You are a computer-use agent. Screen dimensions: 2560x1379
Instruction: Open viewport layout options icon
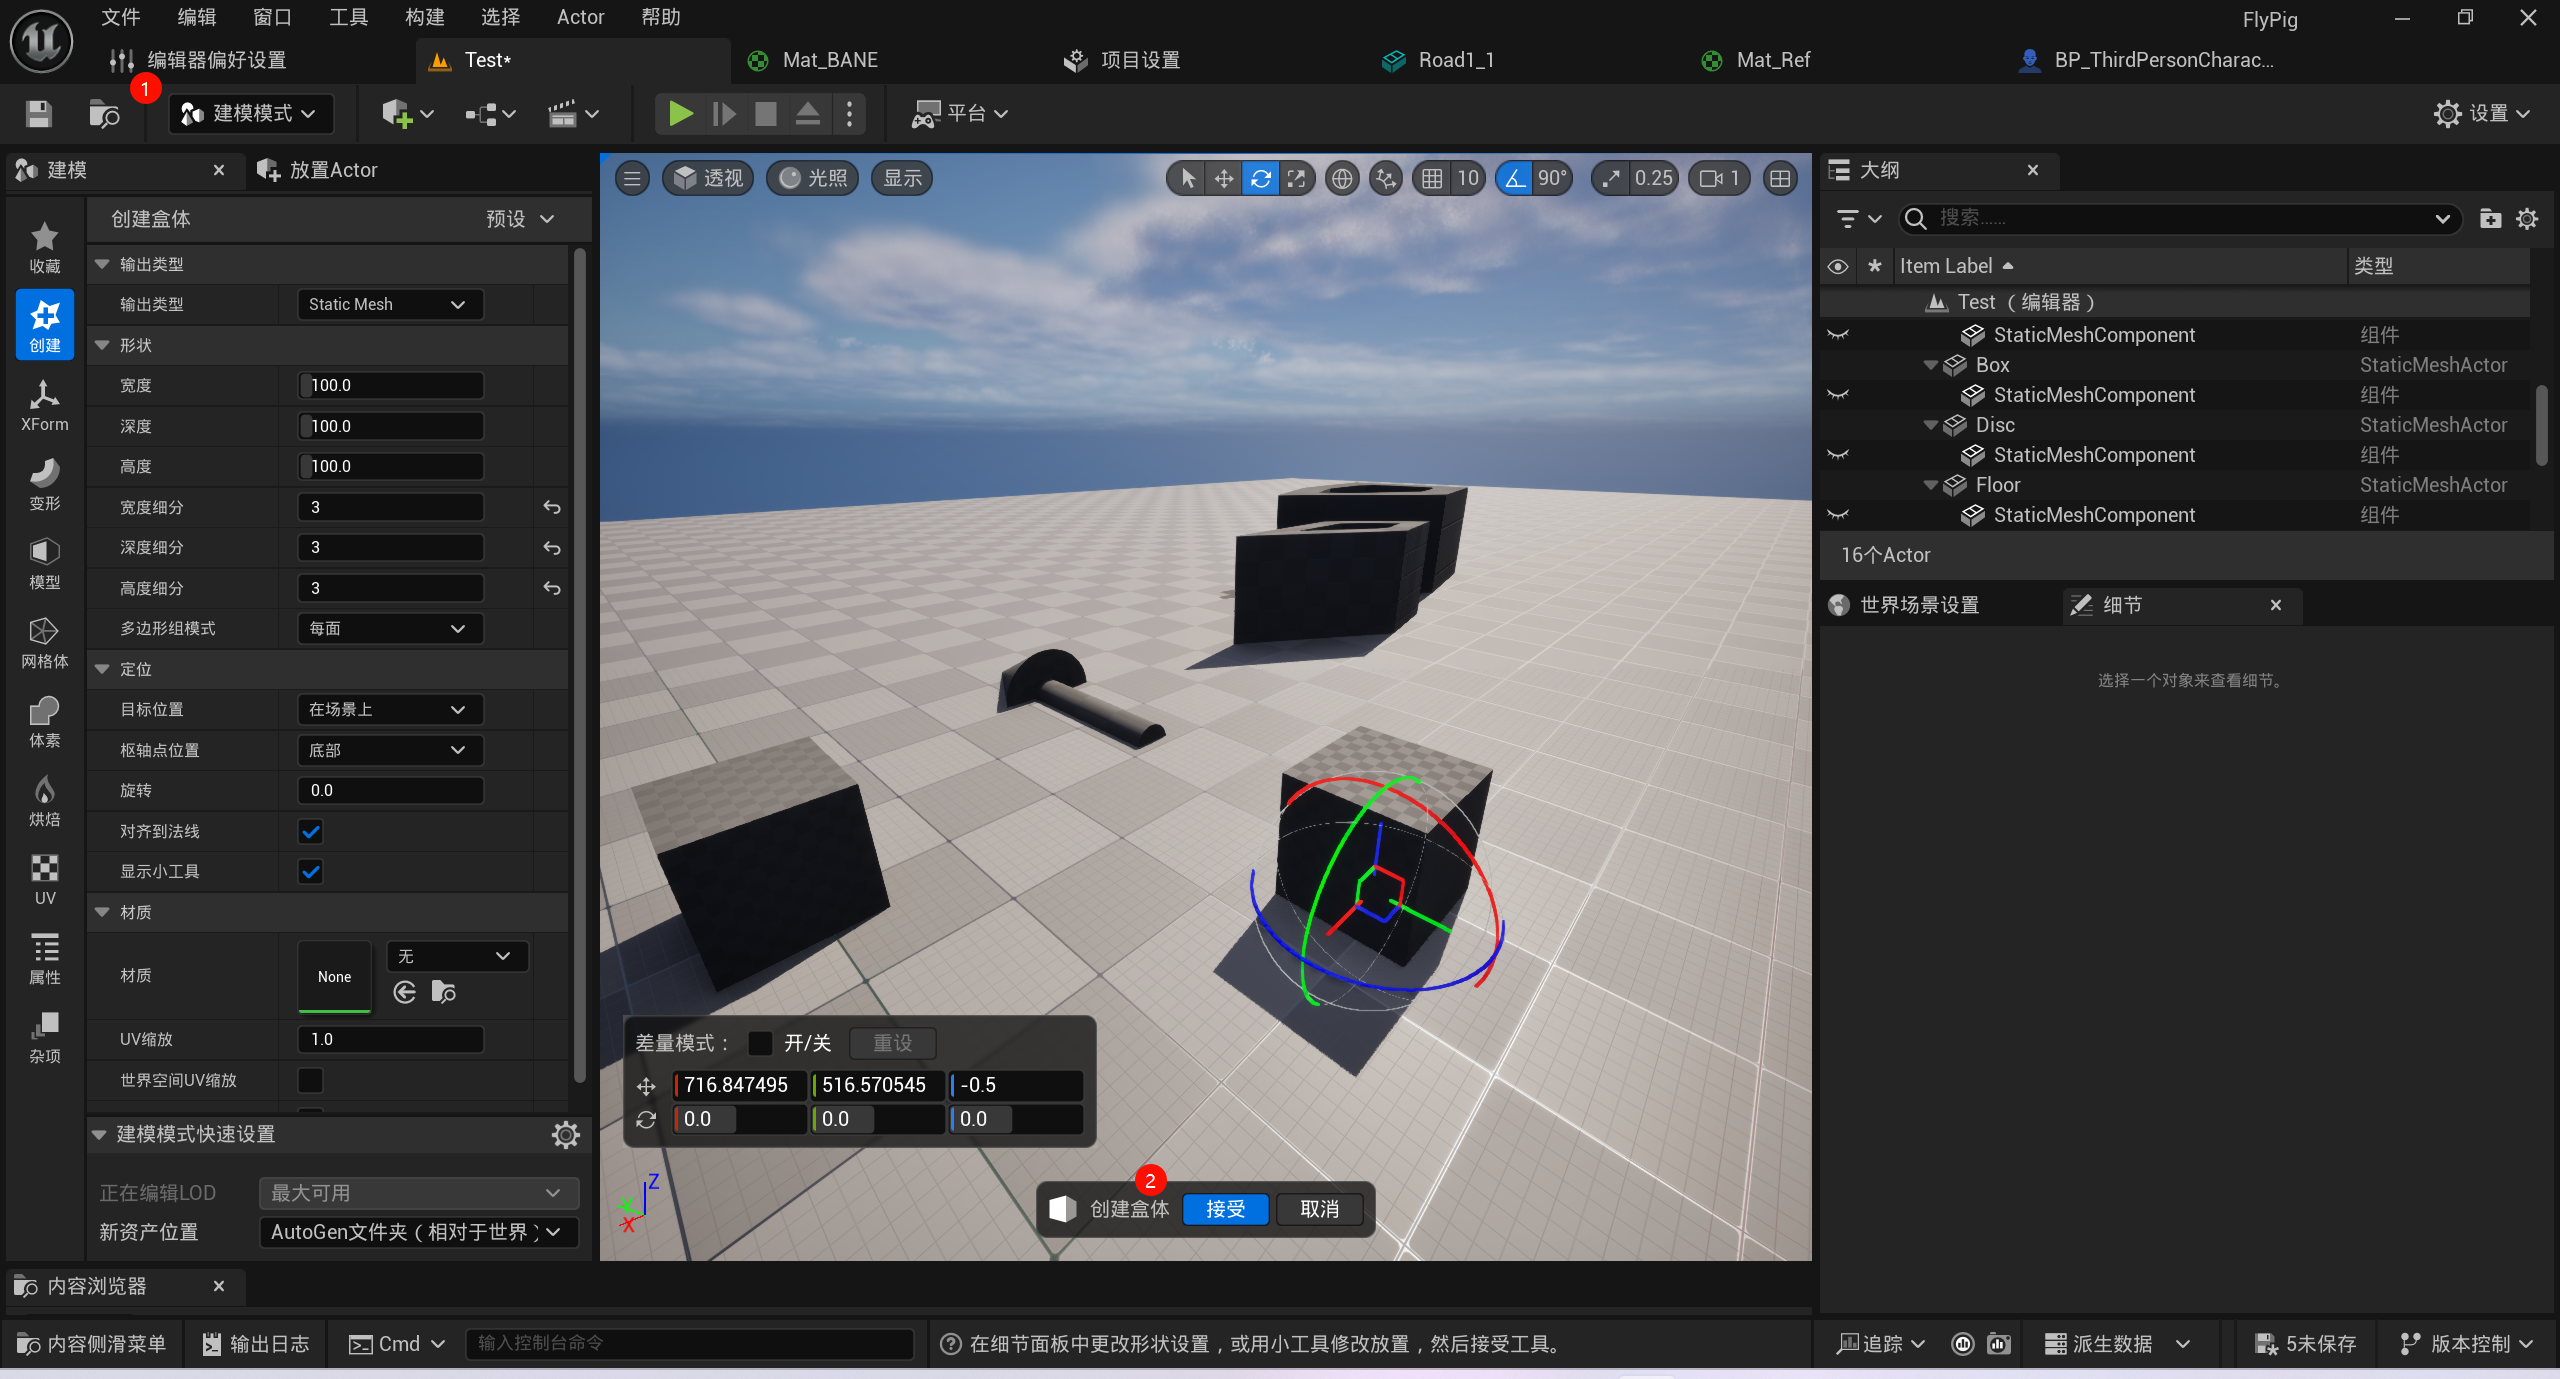(x=1780, y=179)
